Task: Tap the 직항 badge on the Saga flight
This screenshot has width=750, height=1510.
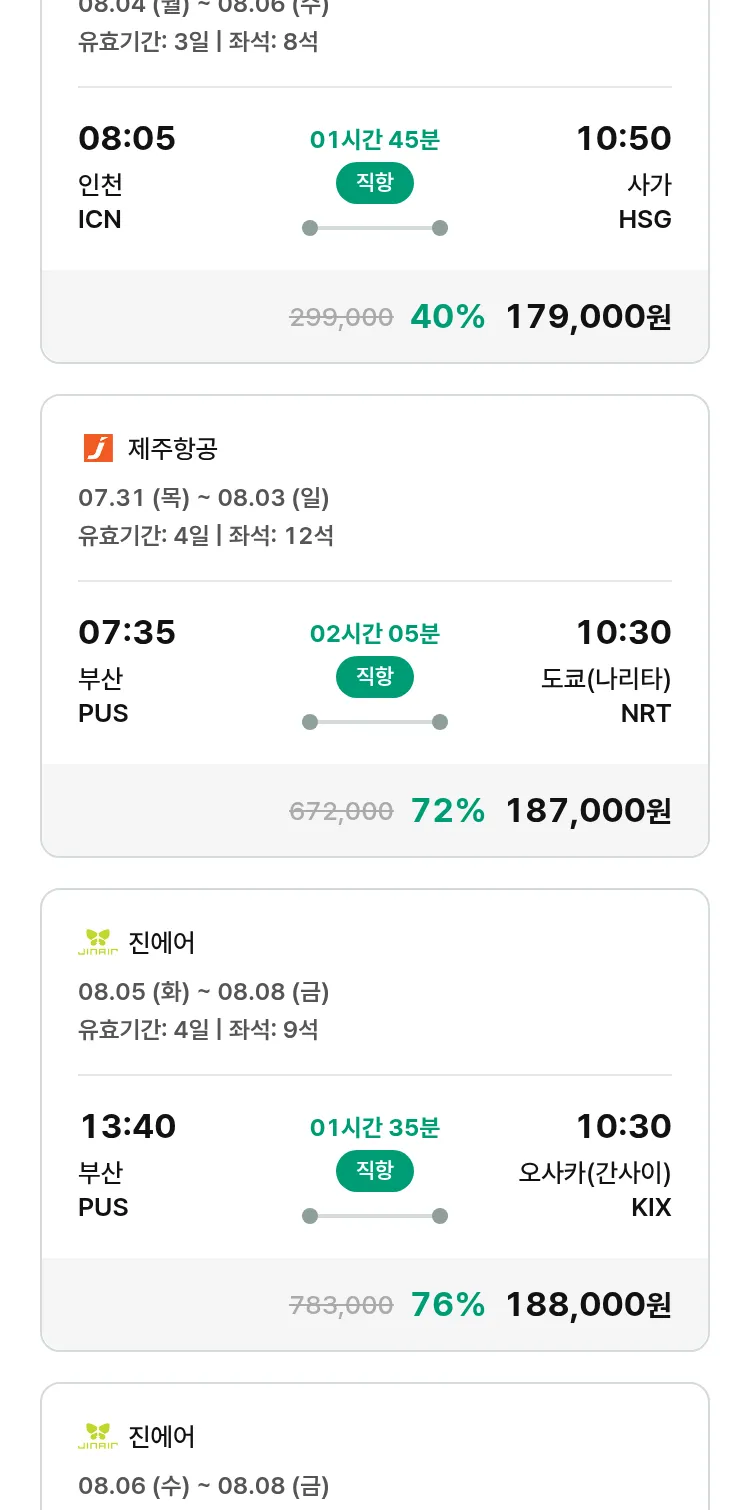Action: click(x=374, y=183)
